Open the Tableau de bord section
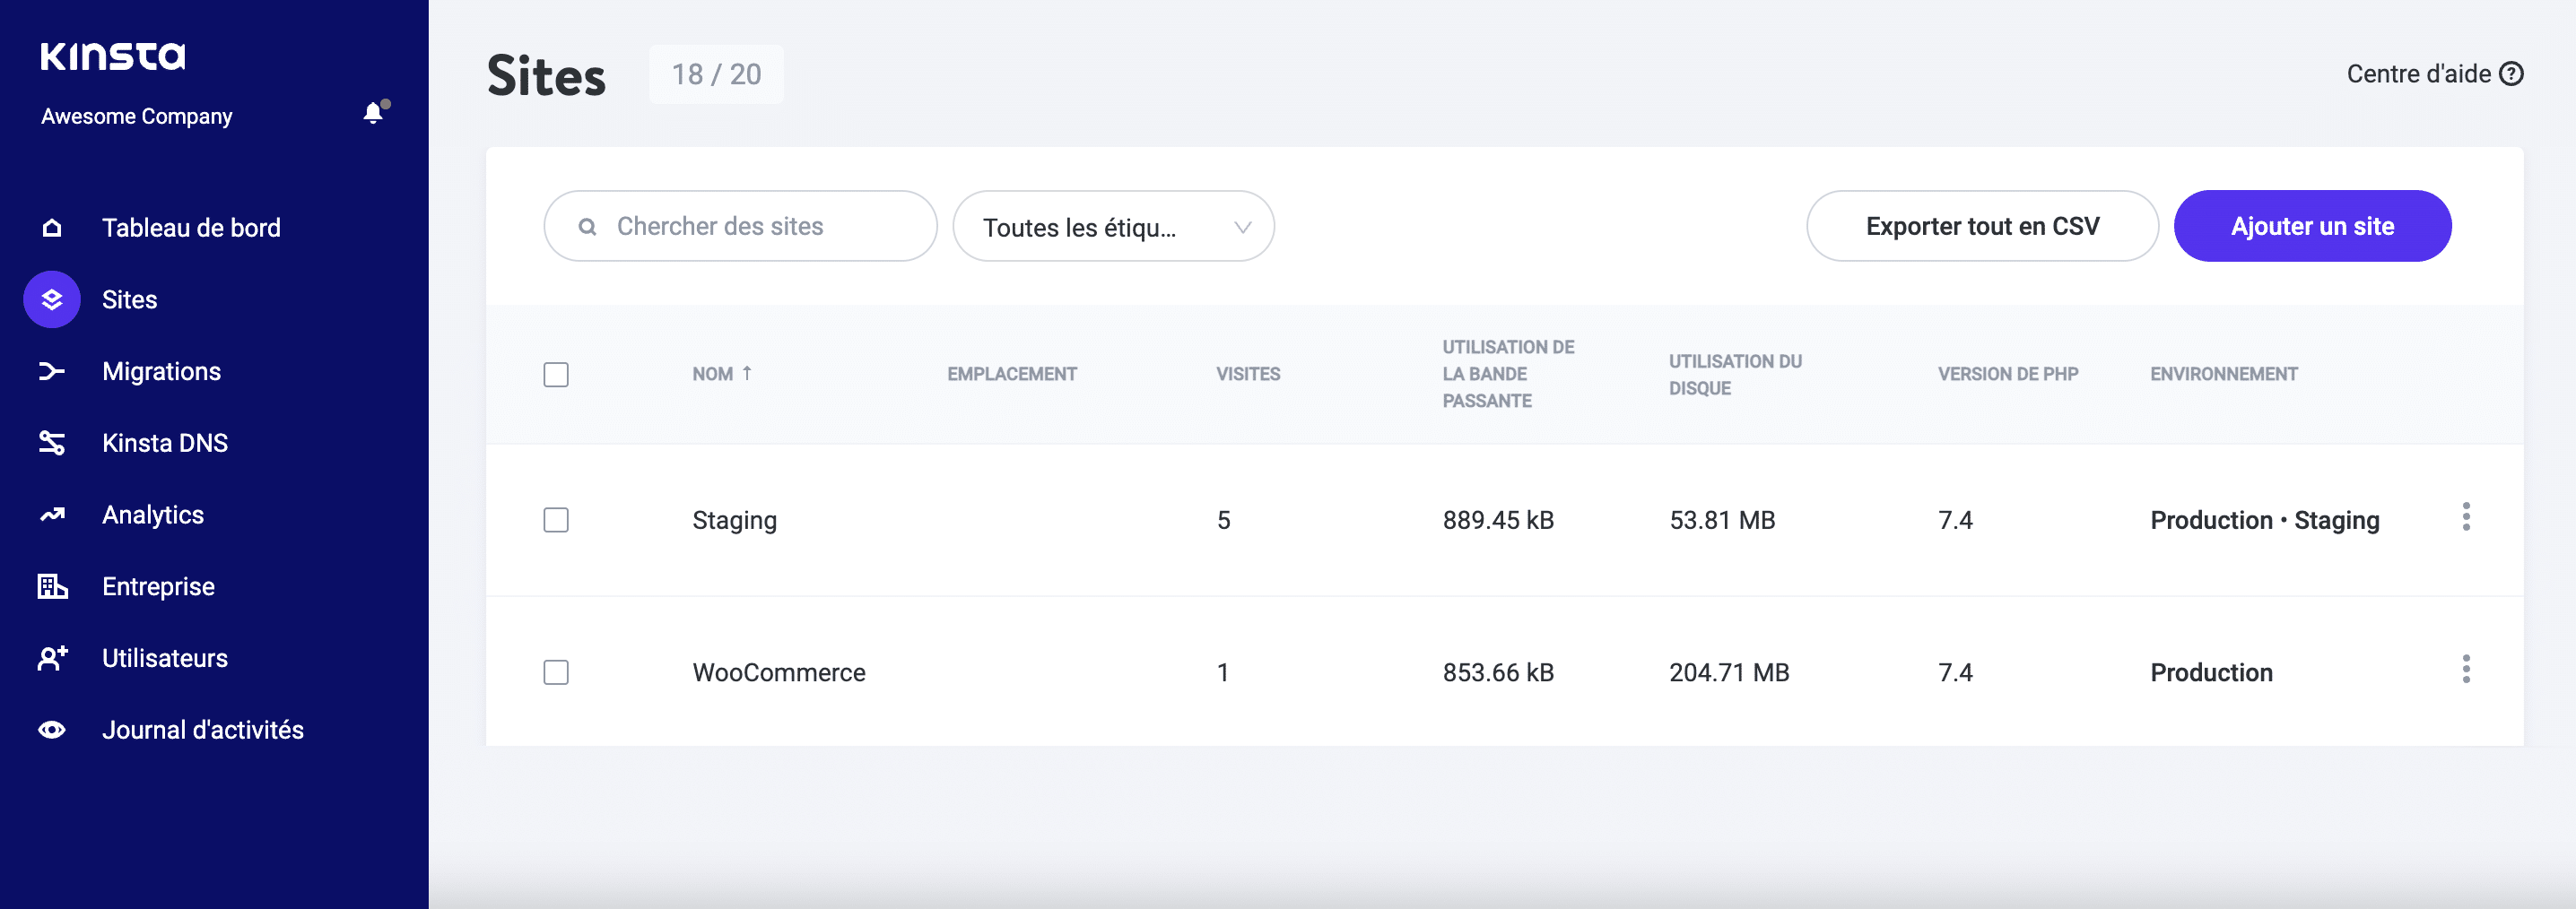The image size is (2576, 909). (x=190, y=227)
